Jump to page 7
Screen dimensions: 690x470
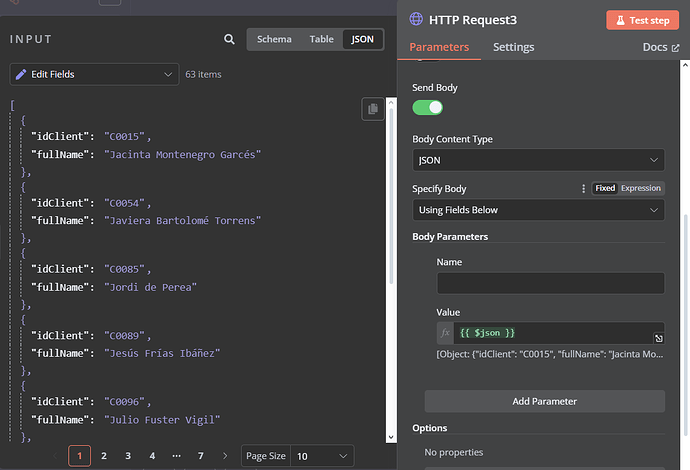click(201, 456)
